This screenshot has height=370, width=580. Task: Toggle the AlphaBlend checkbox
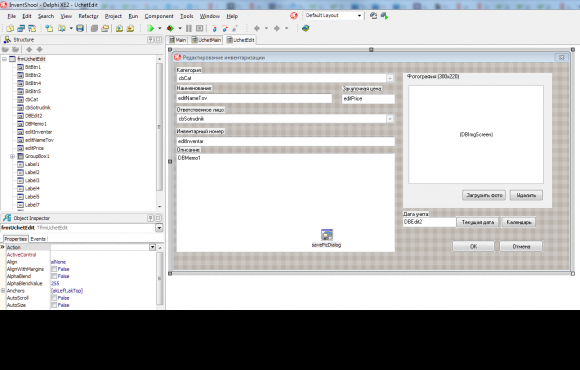coord(54,276)
